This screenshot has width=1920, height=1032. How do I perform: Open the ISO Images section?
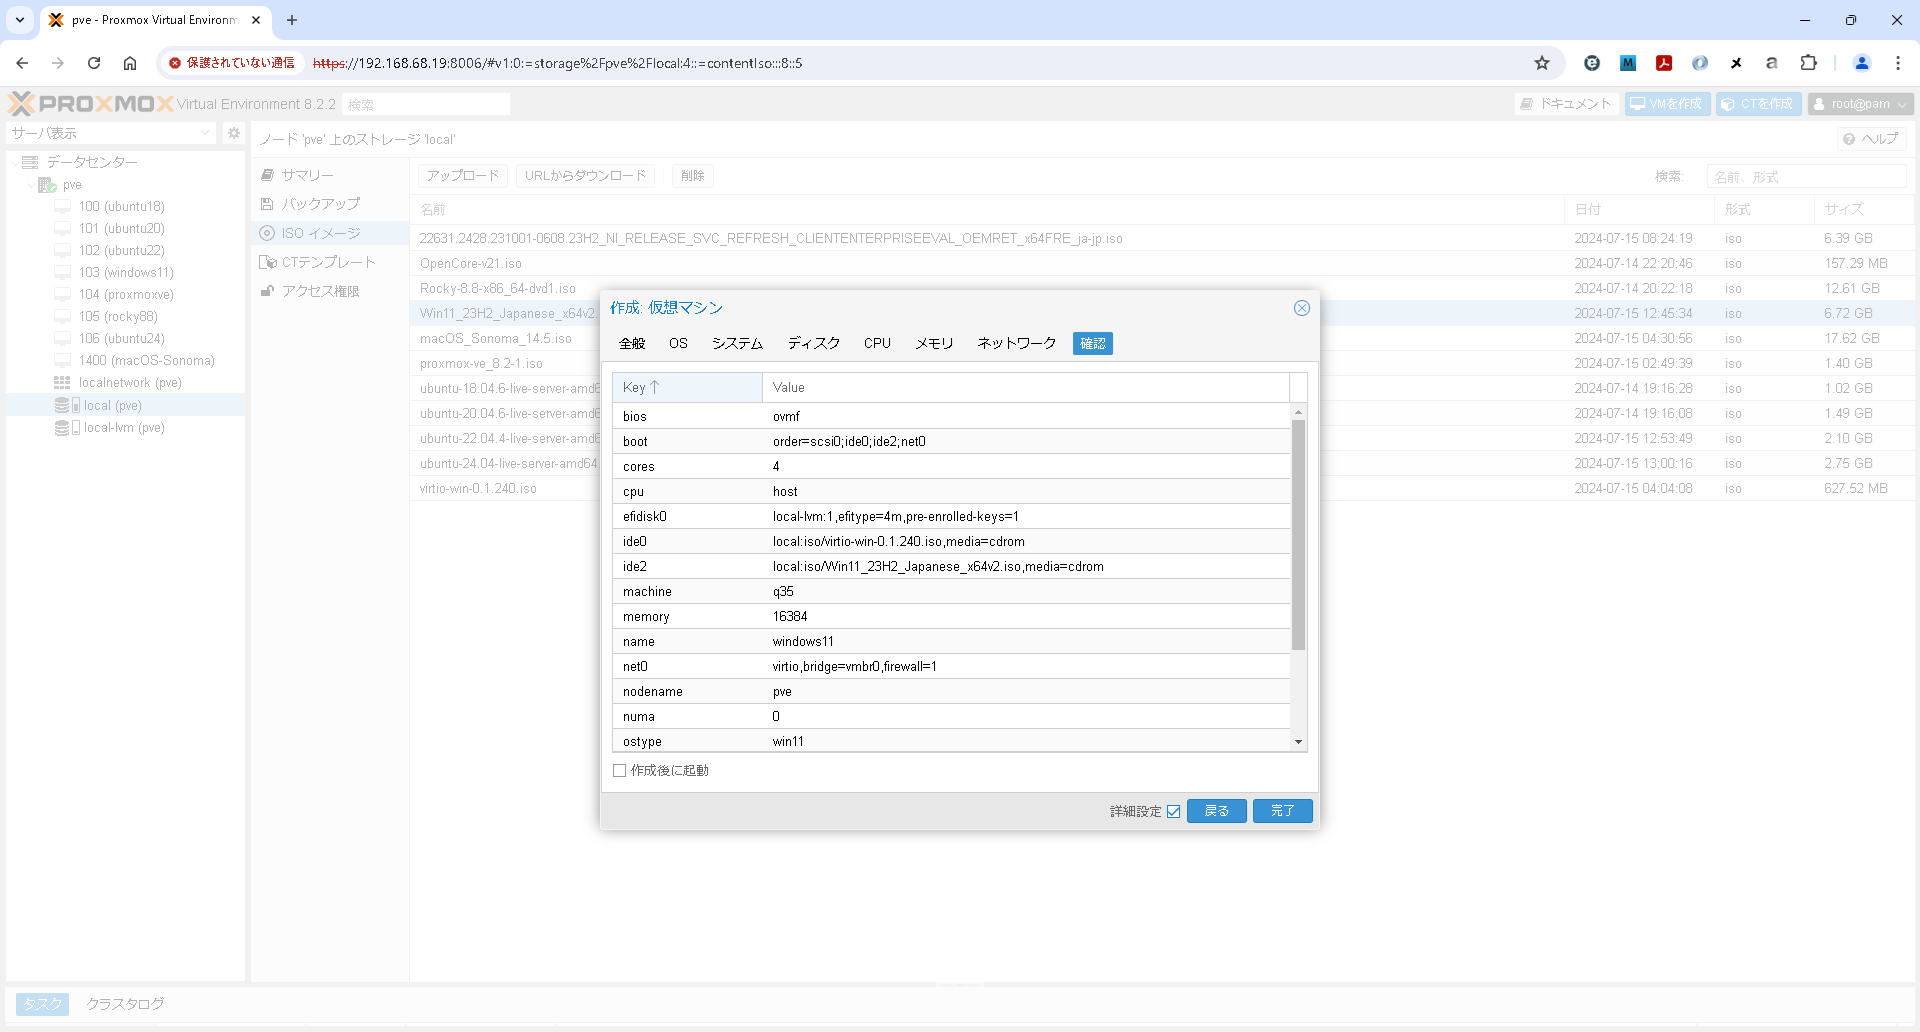(x=320, y=233)
